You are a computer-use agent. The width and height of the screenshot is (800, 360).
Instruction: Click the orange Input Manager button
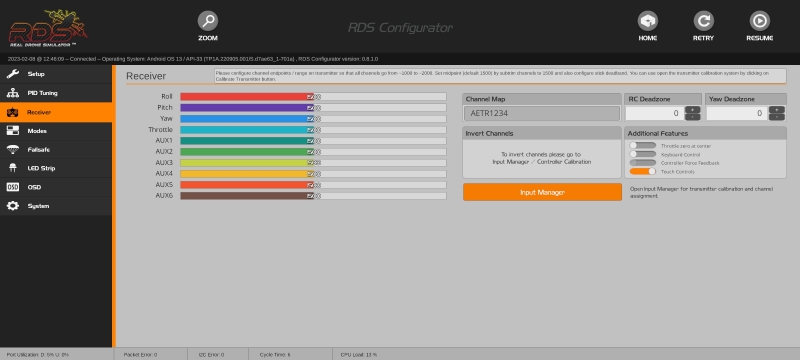tap(542, 192)
